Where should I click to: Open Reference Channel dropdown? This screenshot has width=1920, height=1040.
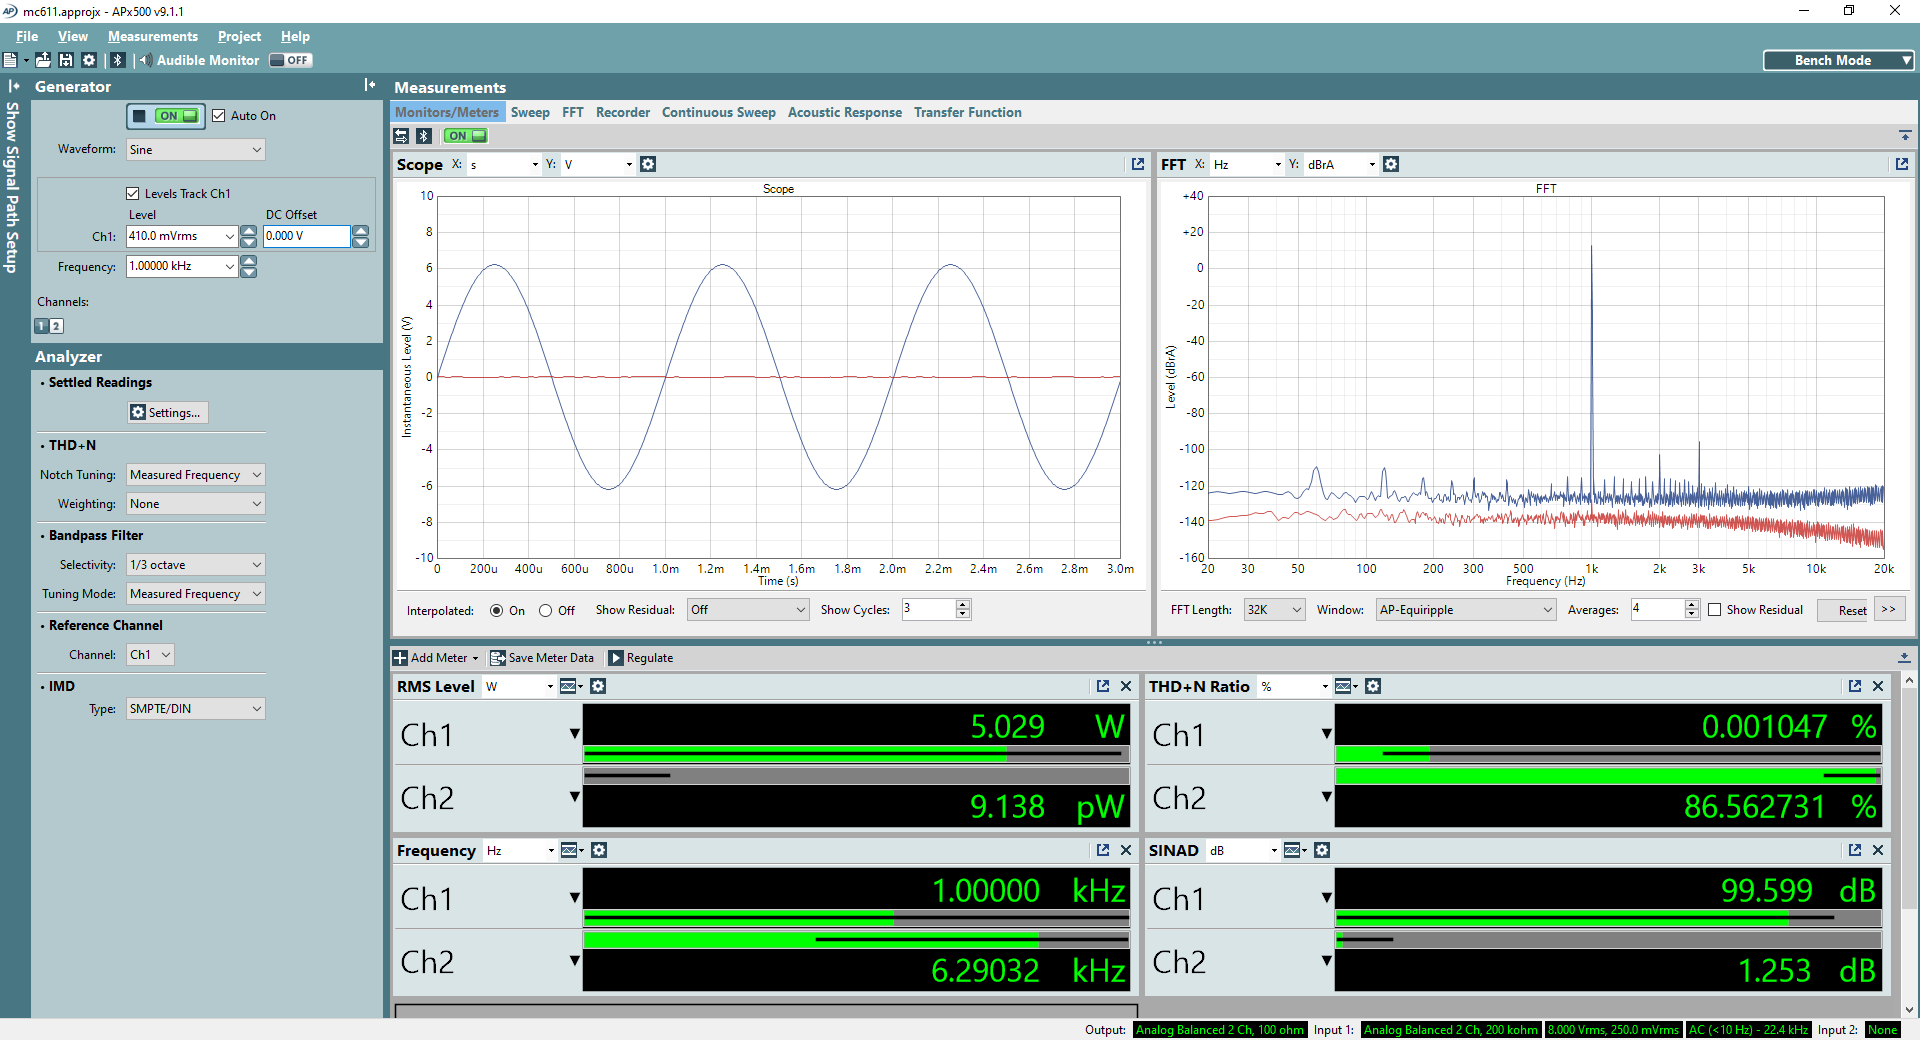[x=151, y=655]
